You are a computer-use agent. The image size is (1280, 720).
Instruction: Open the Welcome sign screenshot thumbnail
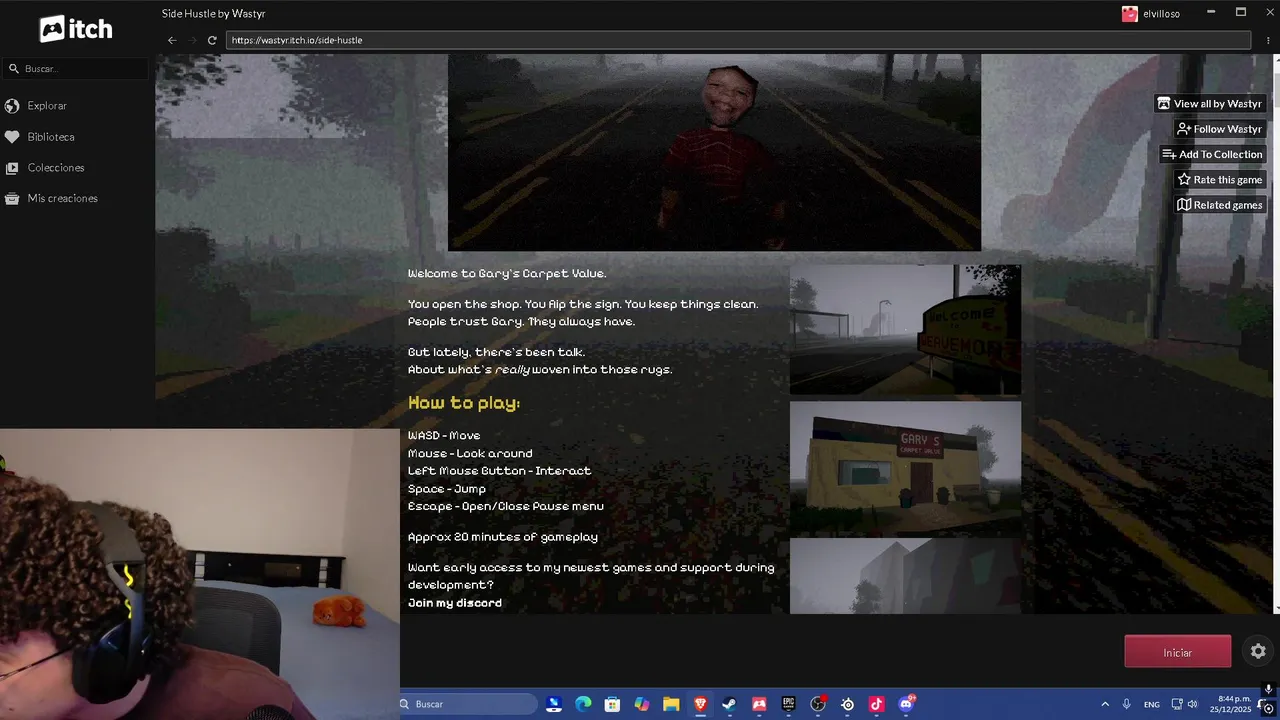click(x=905, y=330)
